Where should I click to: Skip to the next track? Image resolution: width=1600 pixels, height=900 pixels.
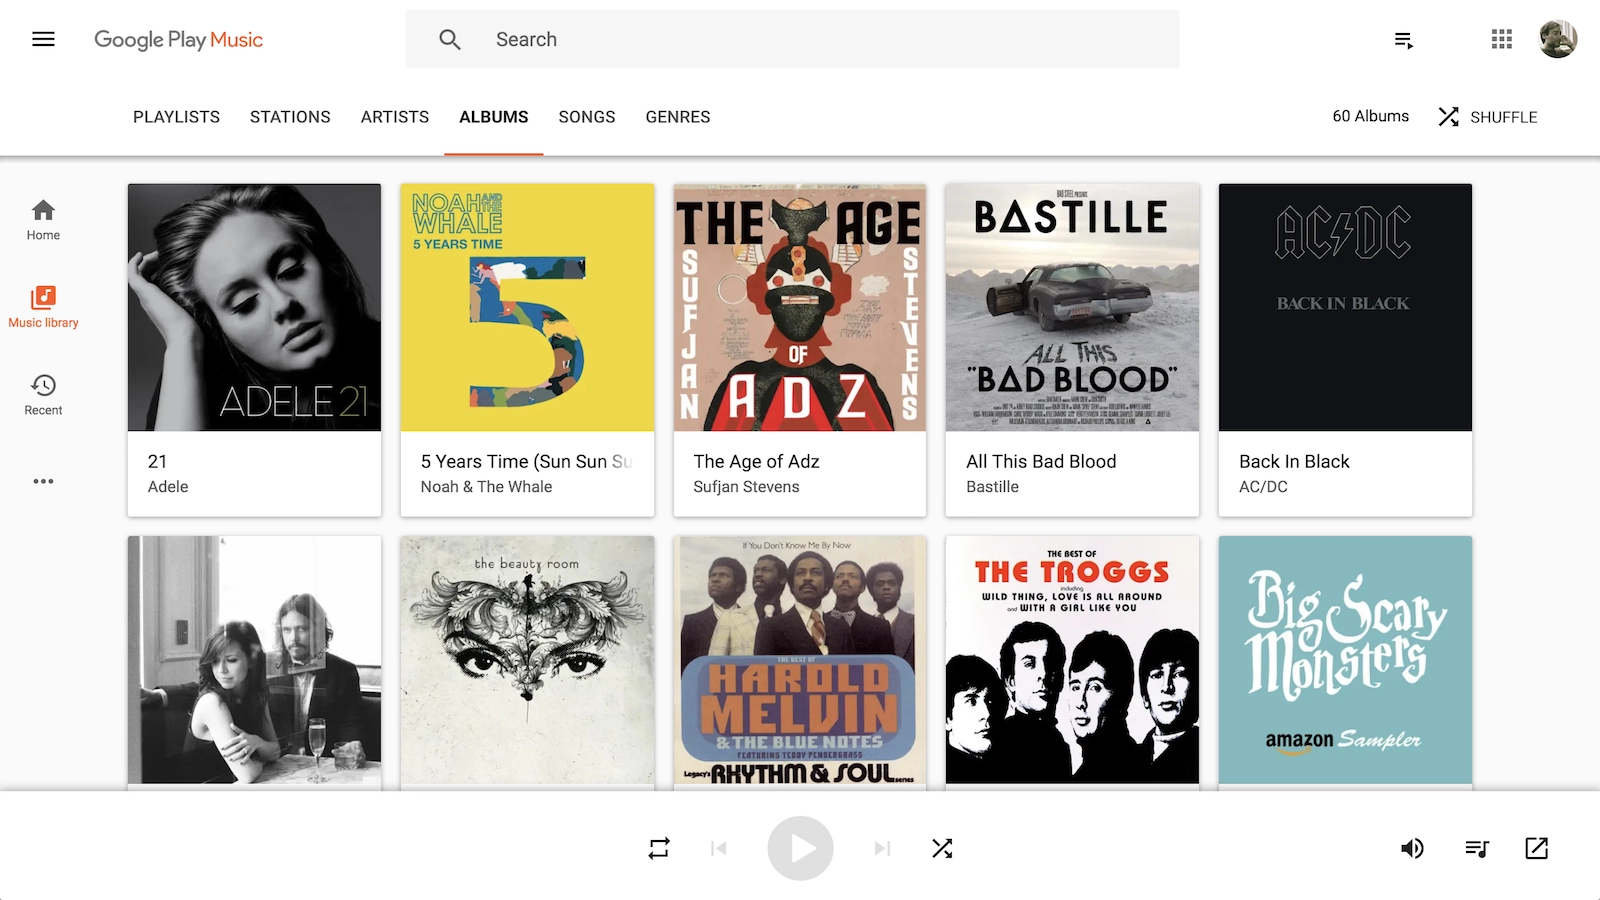click(882, 849)
